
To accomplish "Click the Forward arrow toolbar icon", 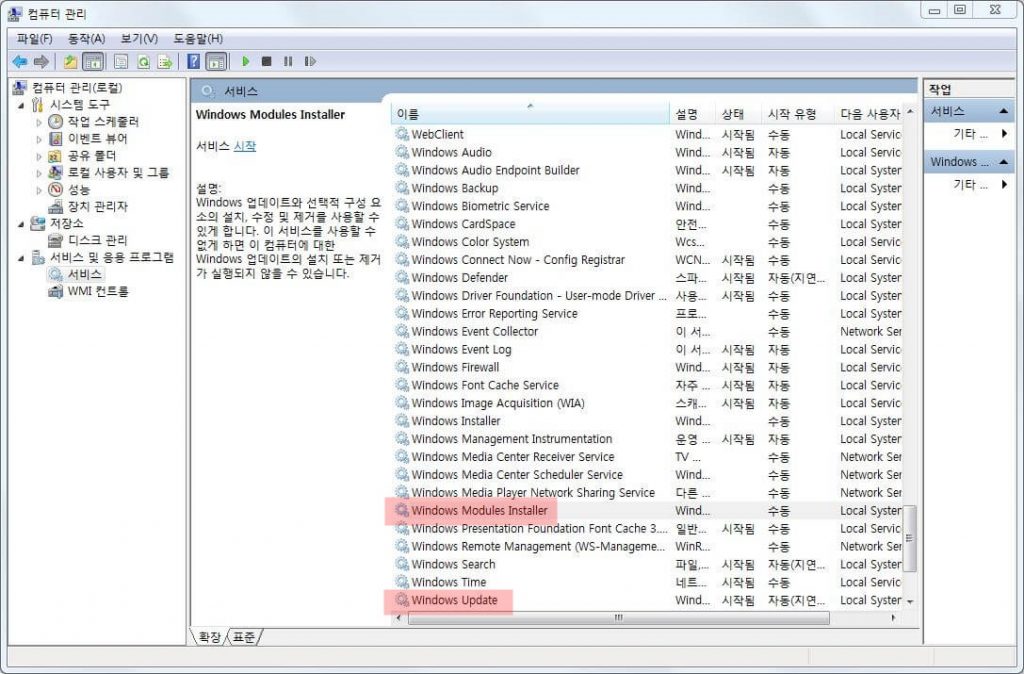I will point(41,61).
